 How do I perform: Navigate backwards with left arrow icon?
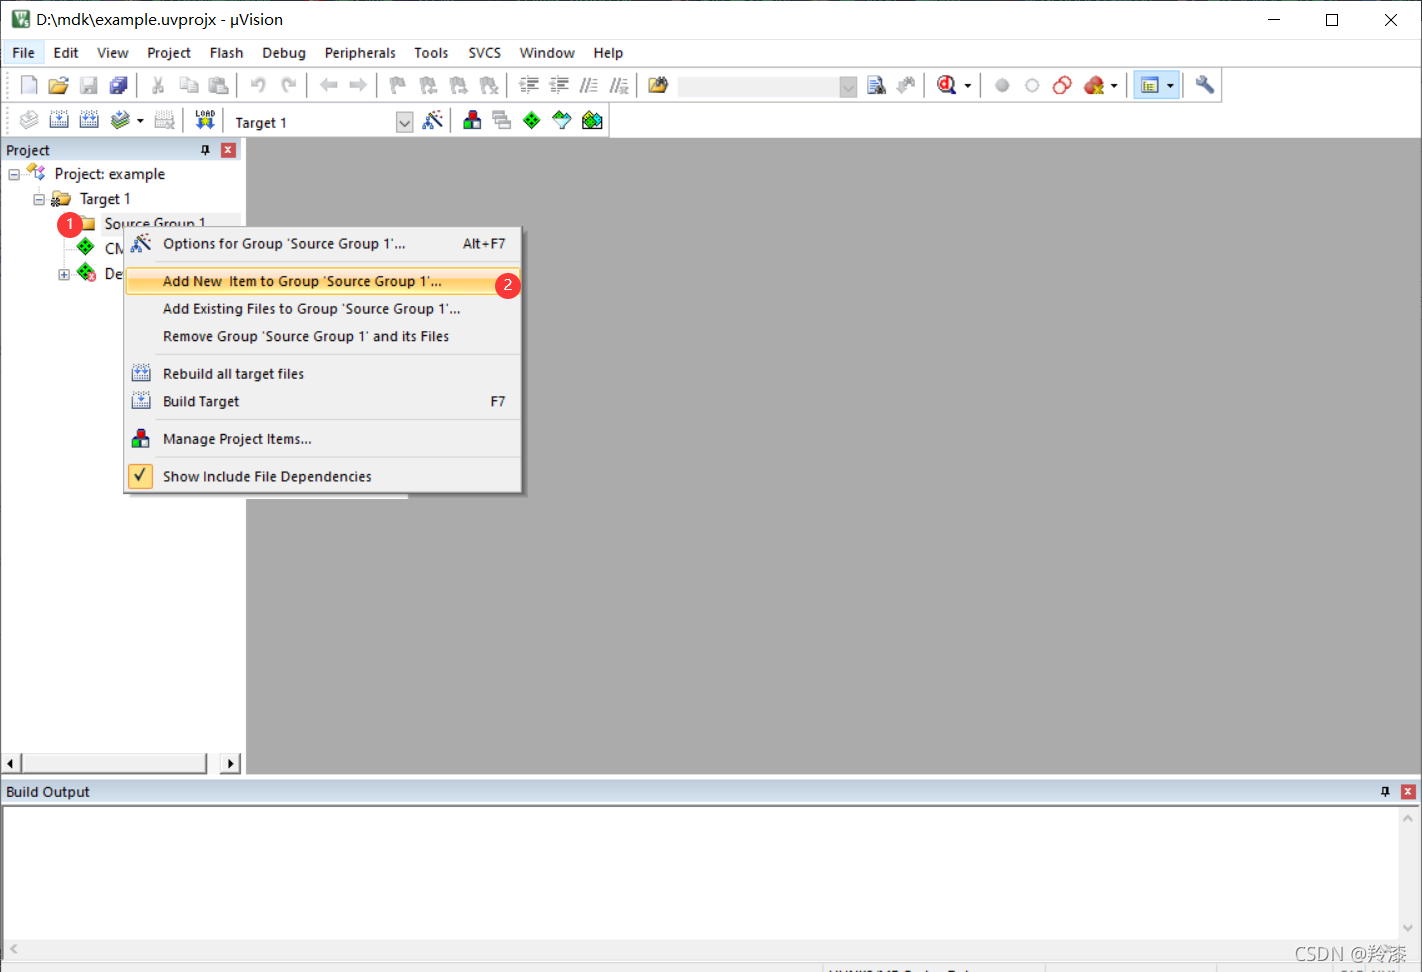328,85
